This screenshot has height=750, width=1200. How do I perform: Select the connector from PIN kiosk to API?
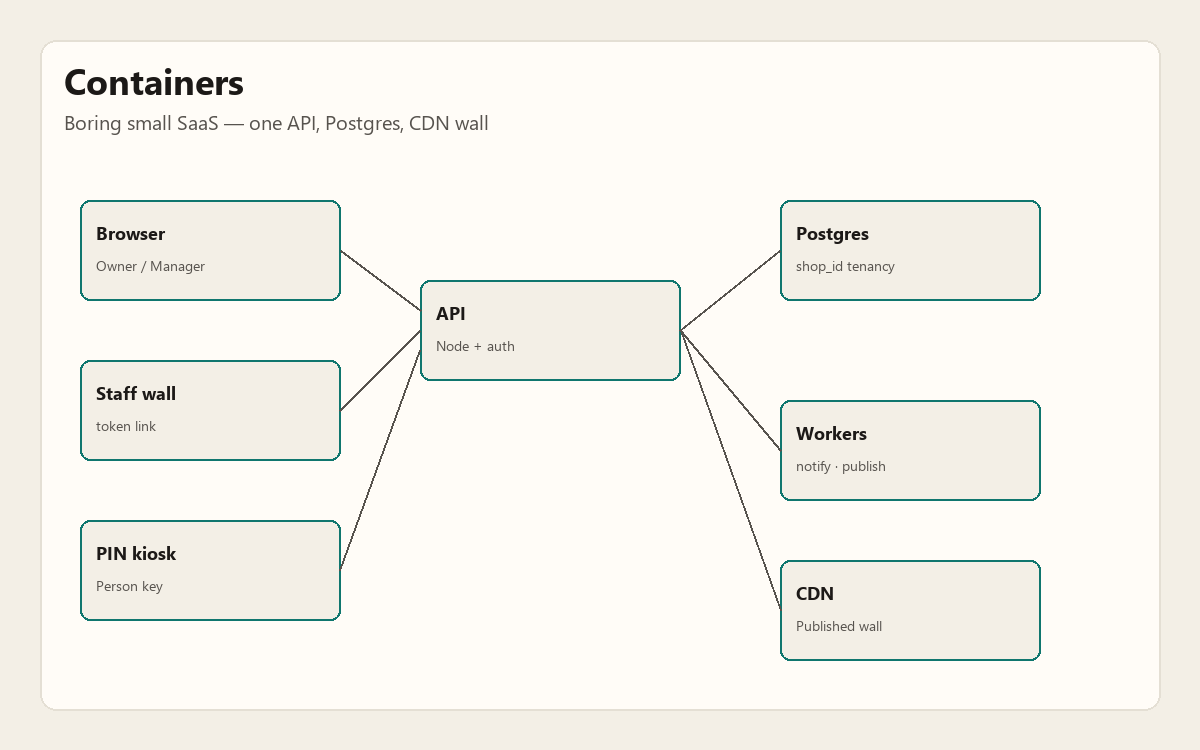(380, 460)
